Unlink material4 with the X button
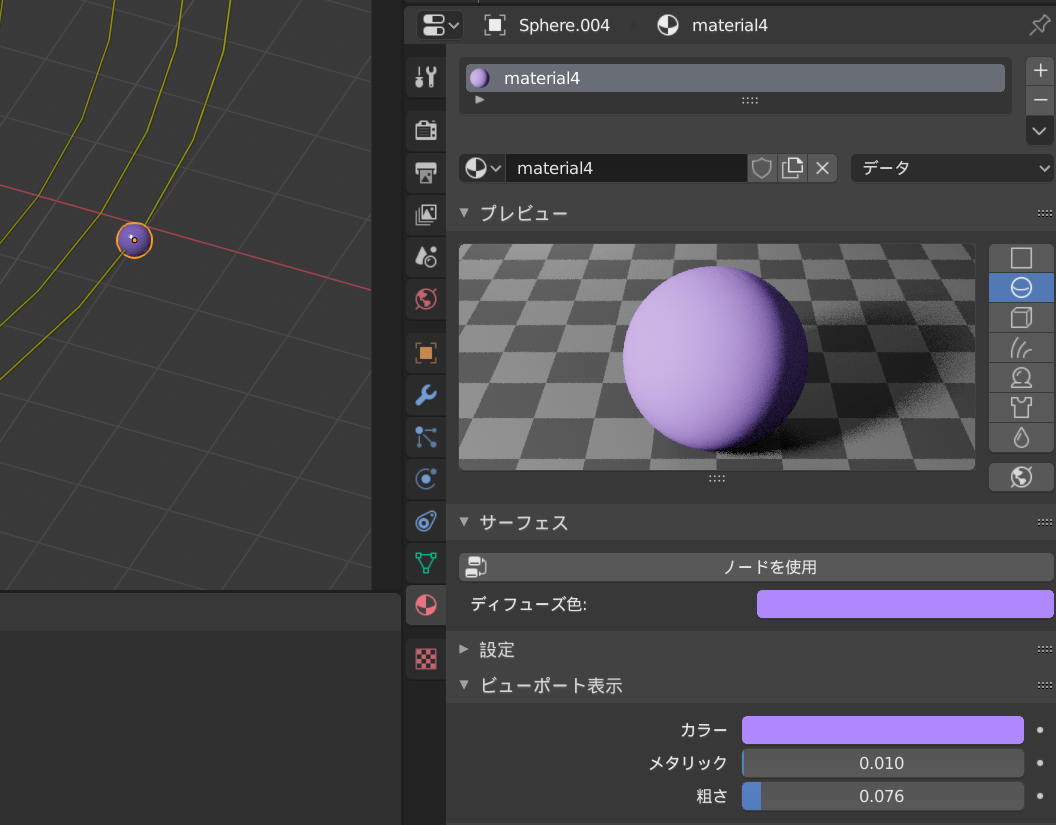The width and height of the screenshot is (1056, 825). pyautogui.click(x=822, y=168)
